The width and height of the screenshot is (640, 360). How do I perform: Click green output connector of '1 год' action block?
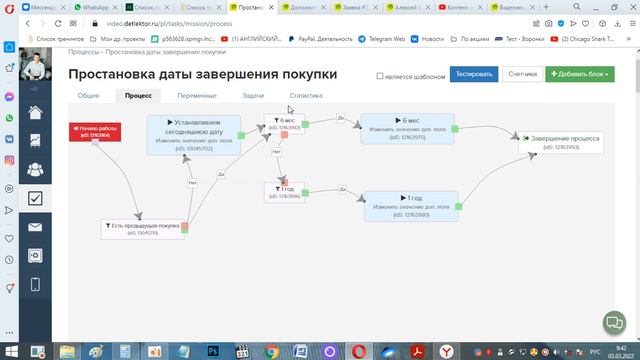[x=458, y=207]
